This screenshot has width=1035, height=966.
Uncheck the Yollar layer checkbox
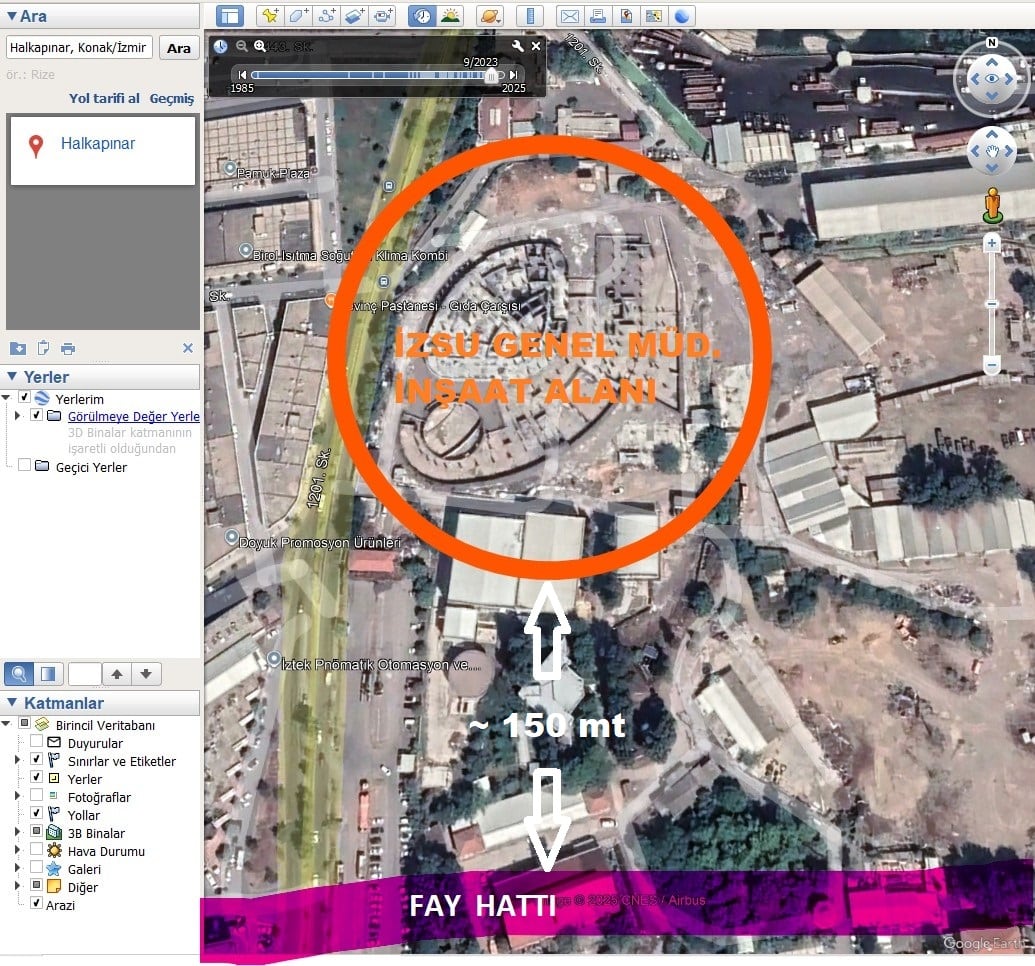point(37,815)
